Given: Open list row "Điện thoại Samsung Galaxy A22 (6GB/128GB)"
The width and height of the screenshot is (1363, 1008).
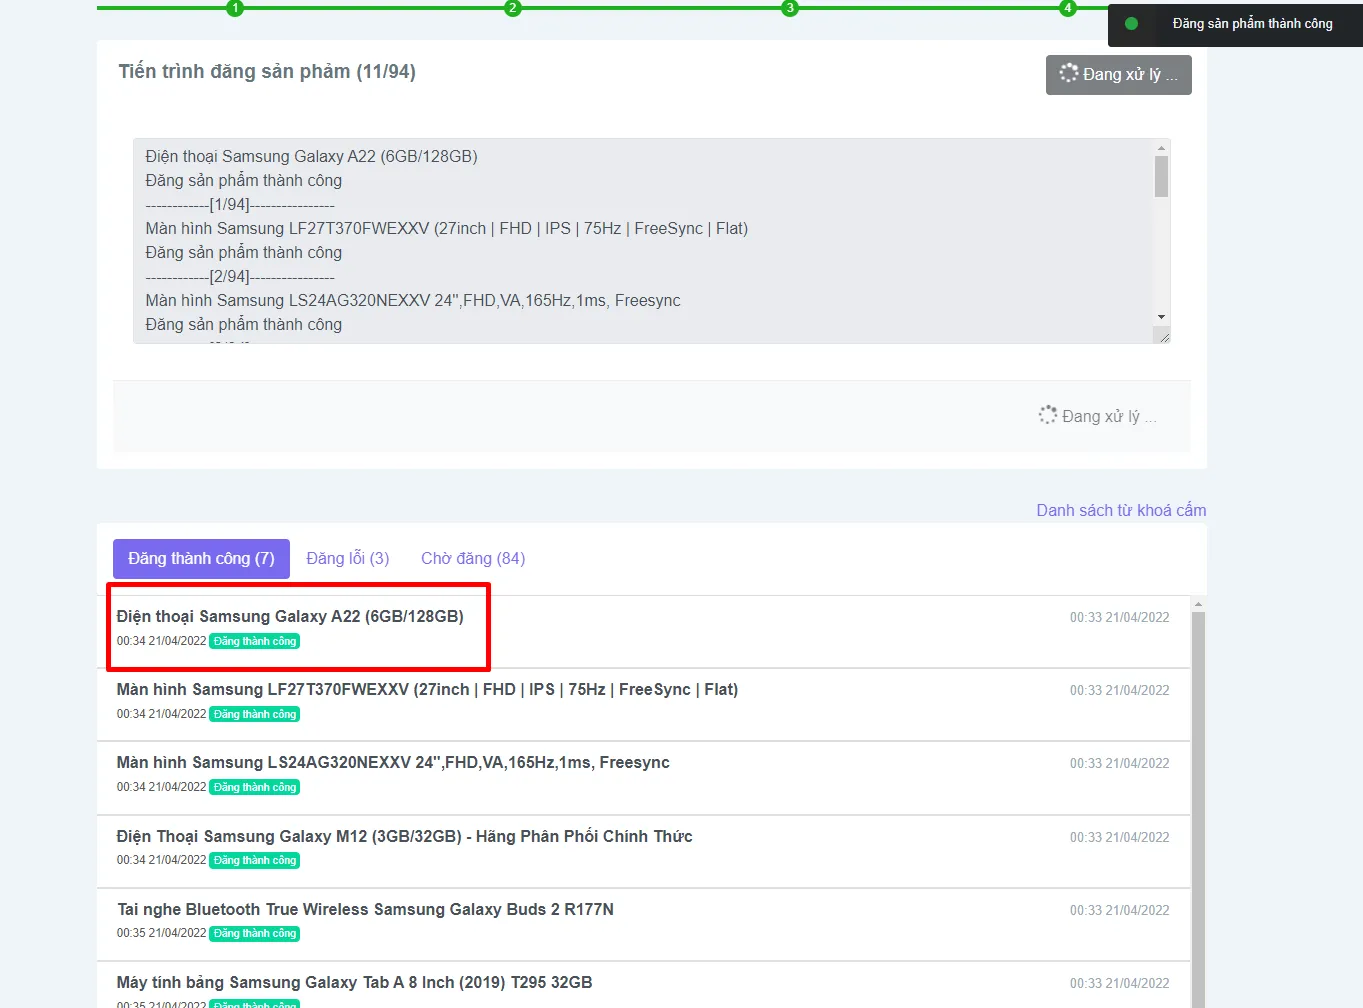Looking at the screenshot, I should pyautogui.click(x=643, y=632).
